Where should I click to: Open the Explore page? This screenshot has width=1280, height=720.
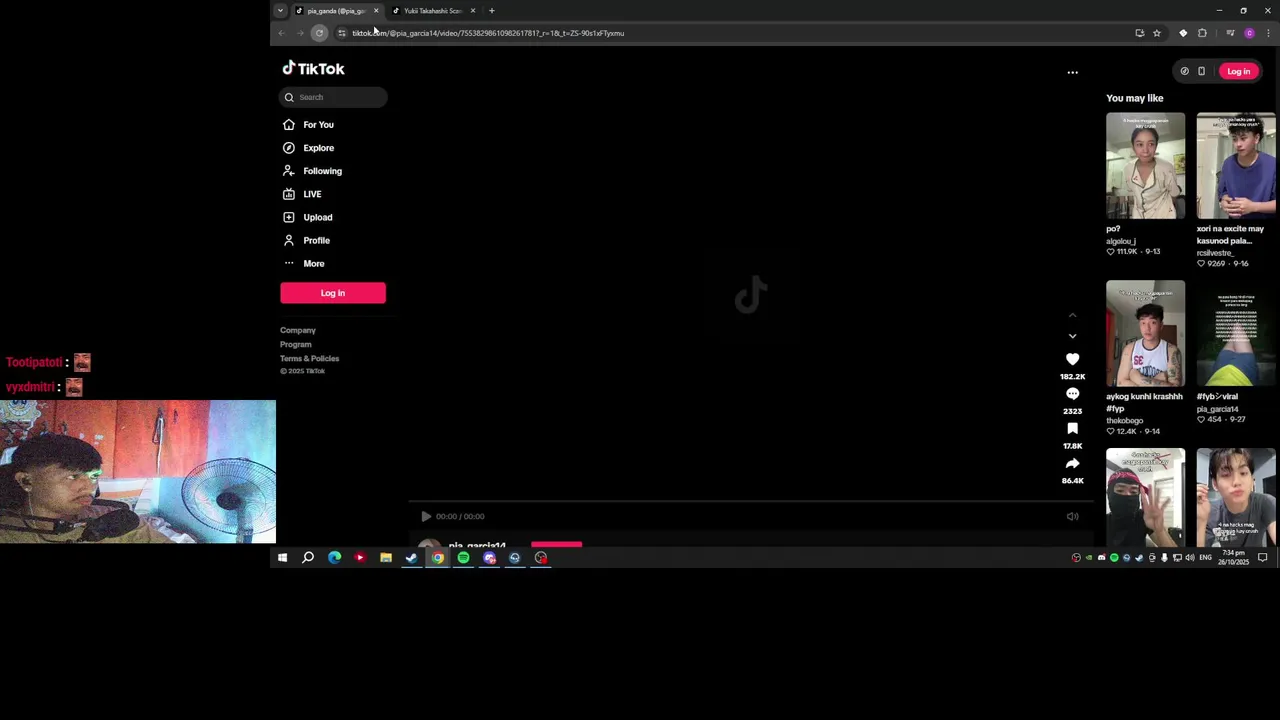(318, 148)
